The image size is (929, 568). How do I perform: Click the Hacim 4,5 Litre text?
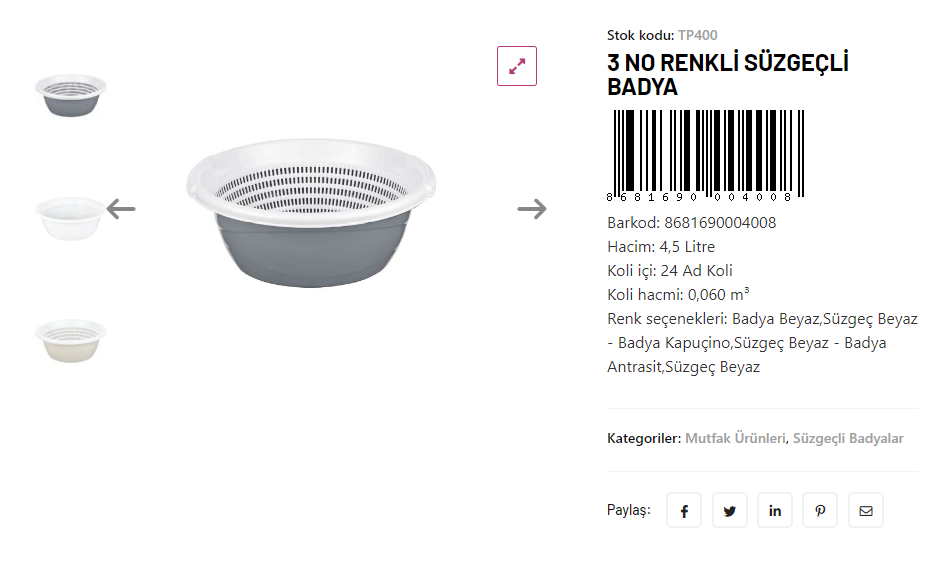661,247
